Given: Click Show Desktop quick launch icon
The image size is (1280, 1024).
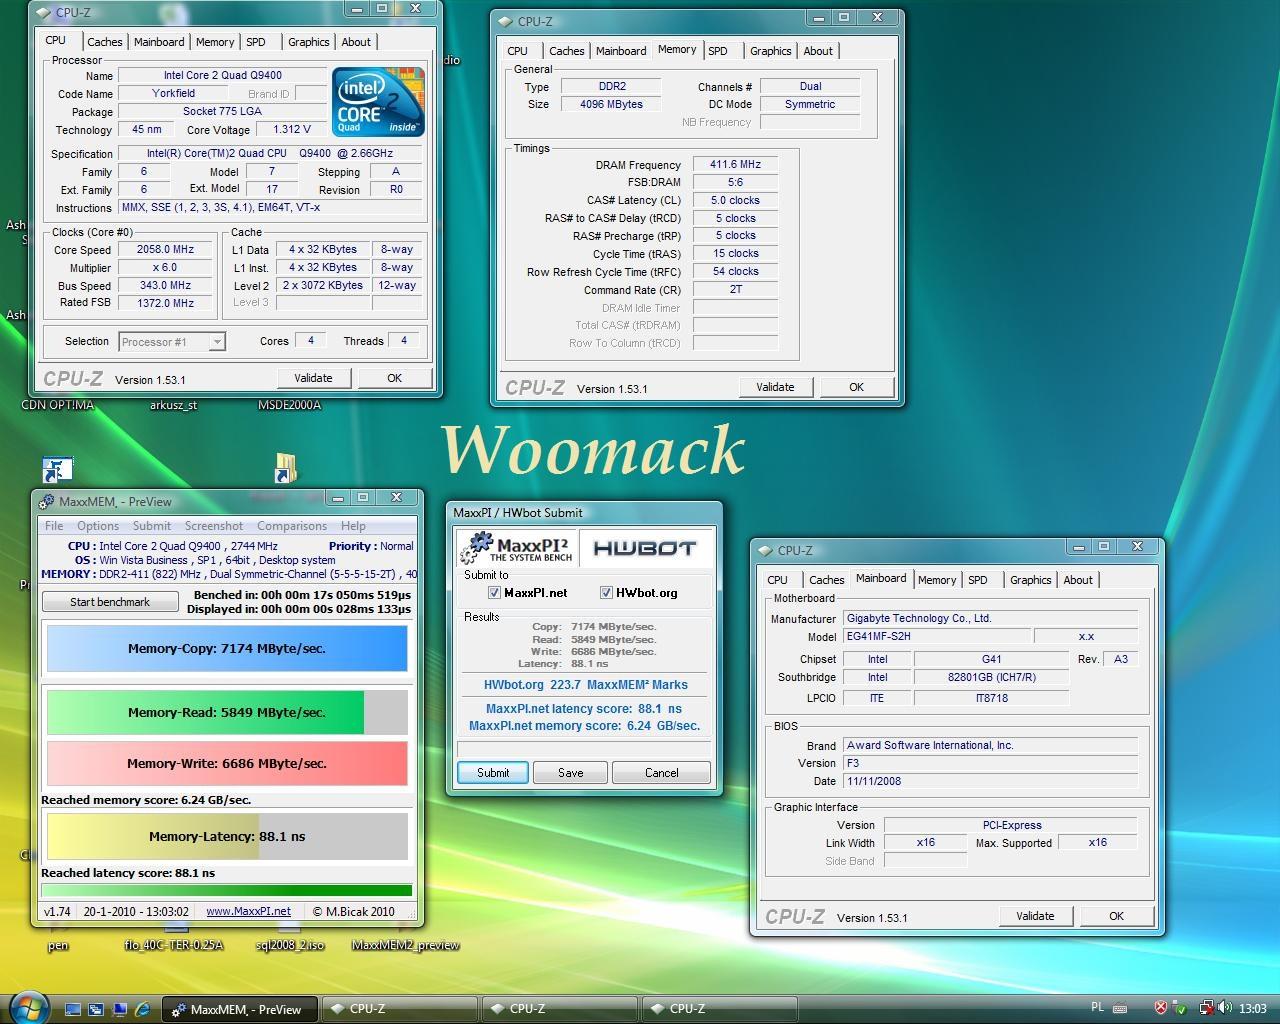Looking at the screenshot, I should (x=73, y=1010).
